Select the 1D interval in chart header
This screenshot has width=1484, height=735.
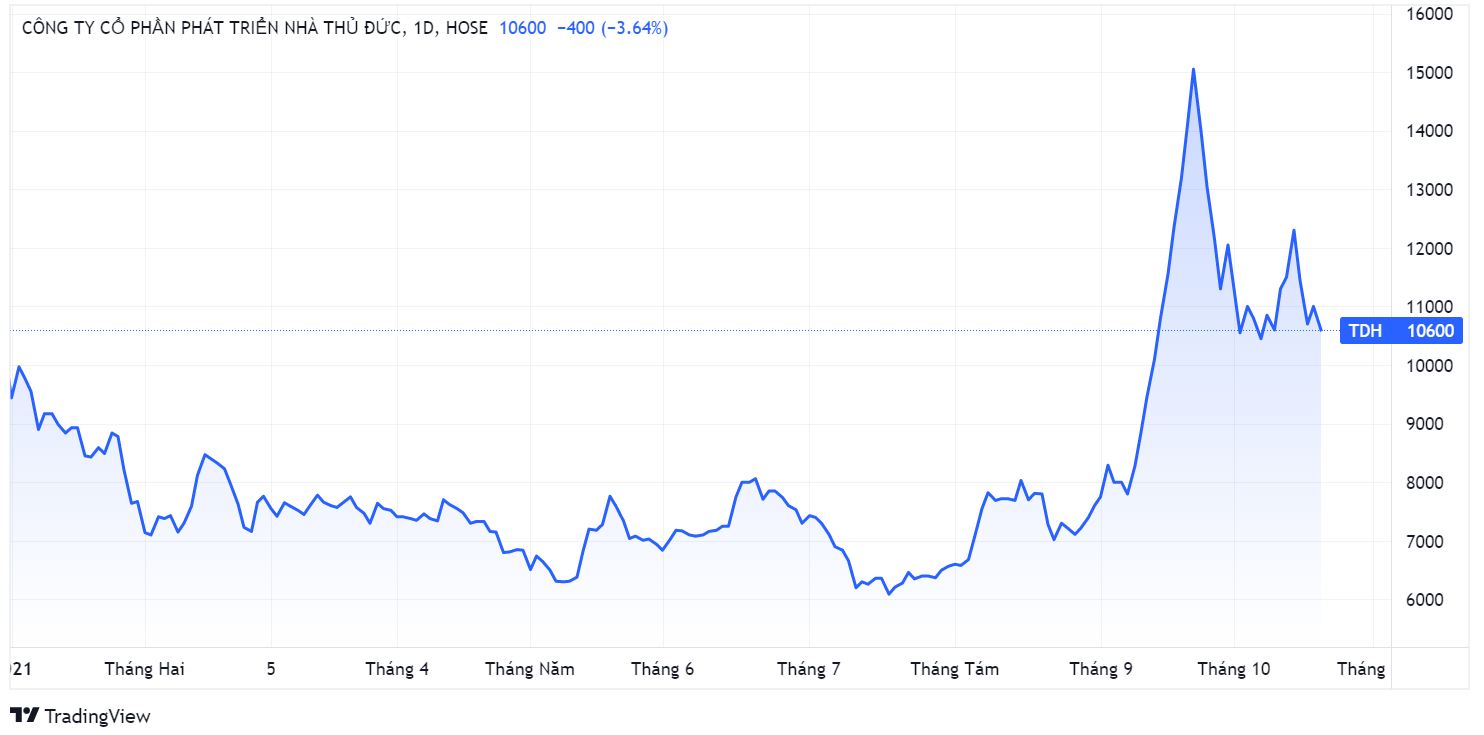424,28
